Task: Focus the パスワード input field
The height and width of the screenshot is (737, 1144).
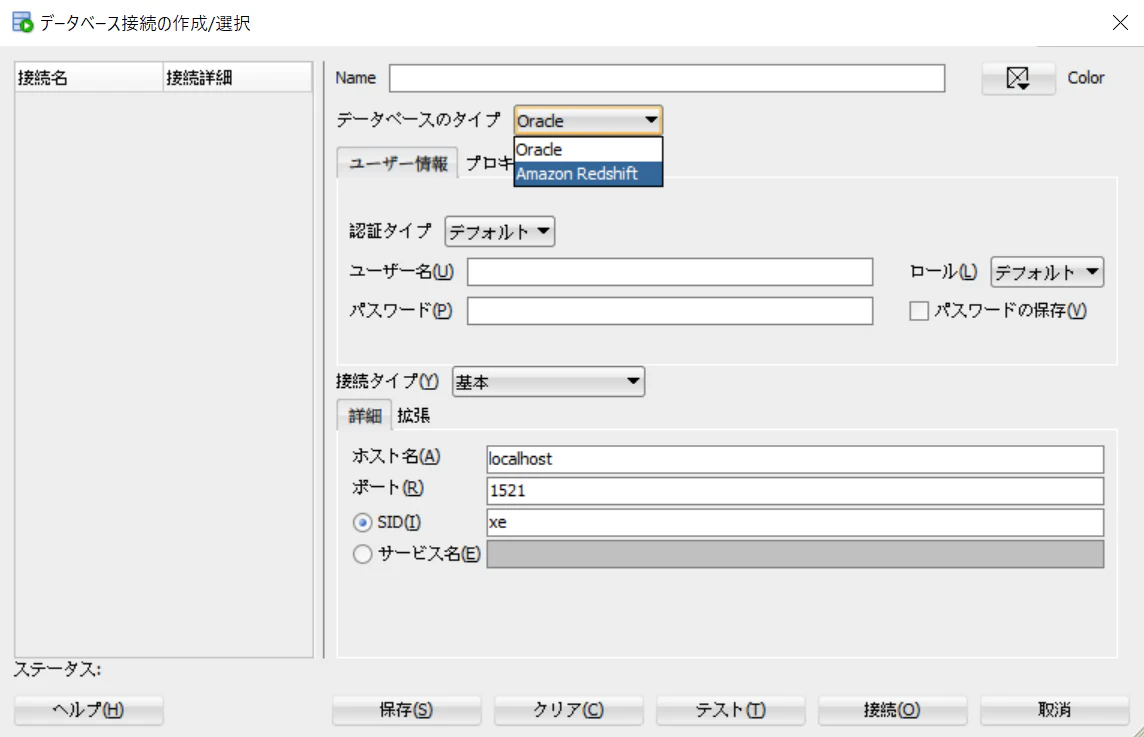Action: [x=670, y=311]
